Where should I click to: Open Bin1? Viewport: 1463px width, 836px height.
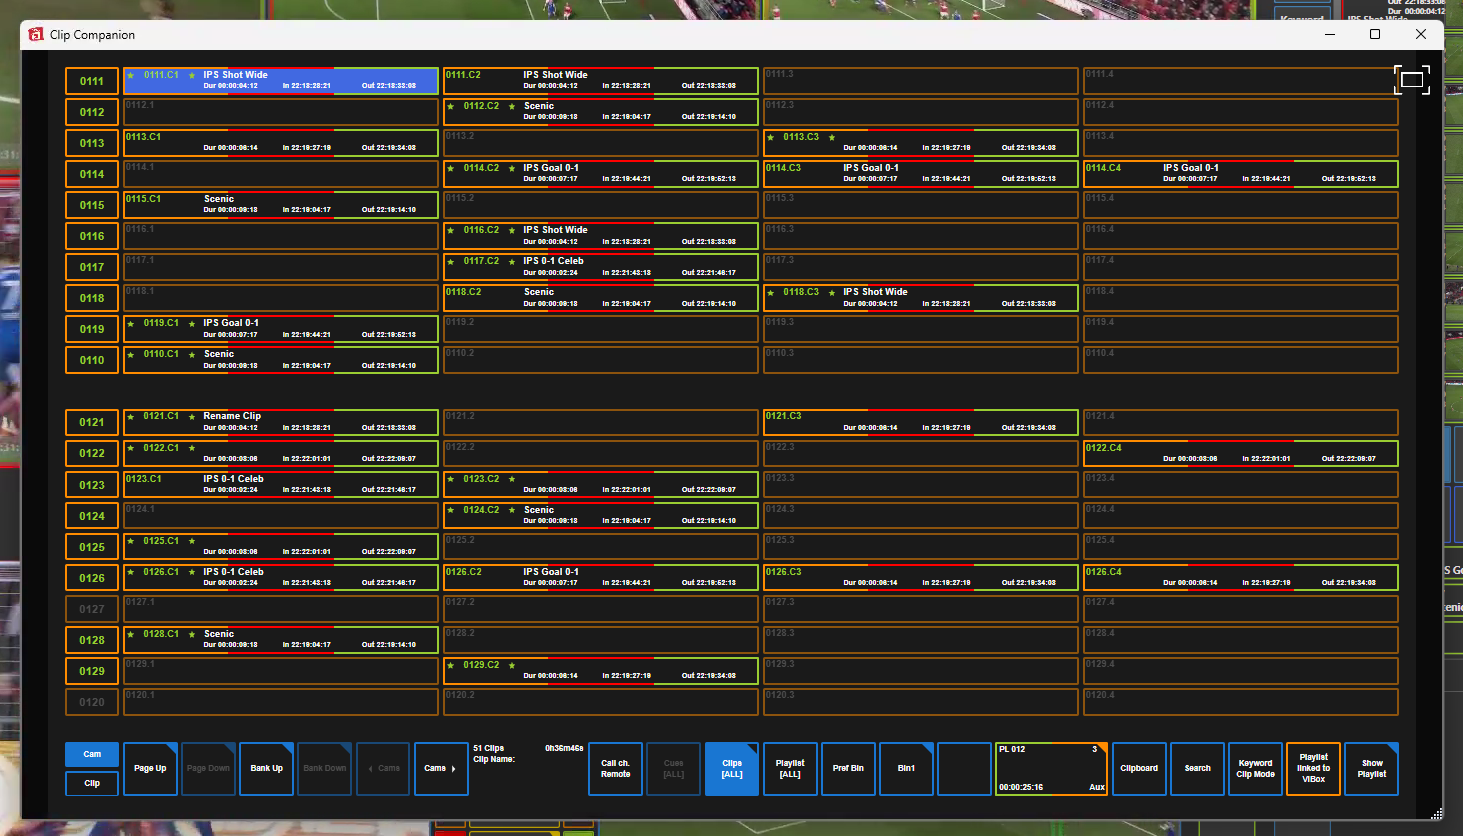pos(906,769)
